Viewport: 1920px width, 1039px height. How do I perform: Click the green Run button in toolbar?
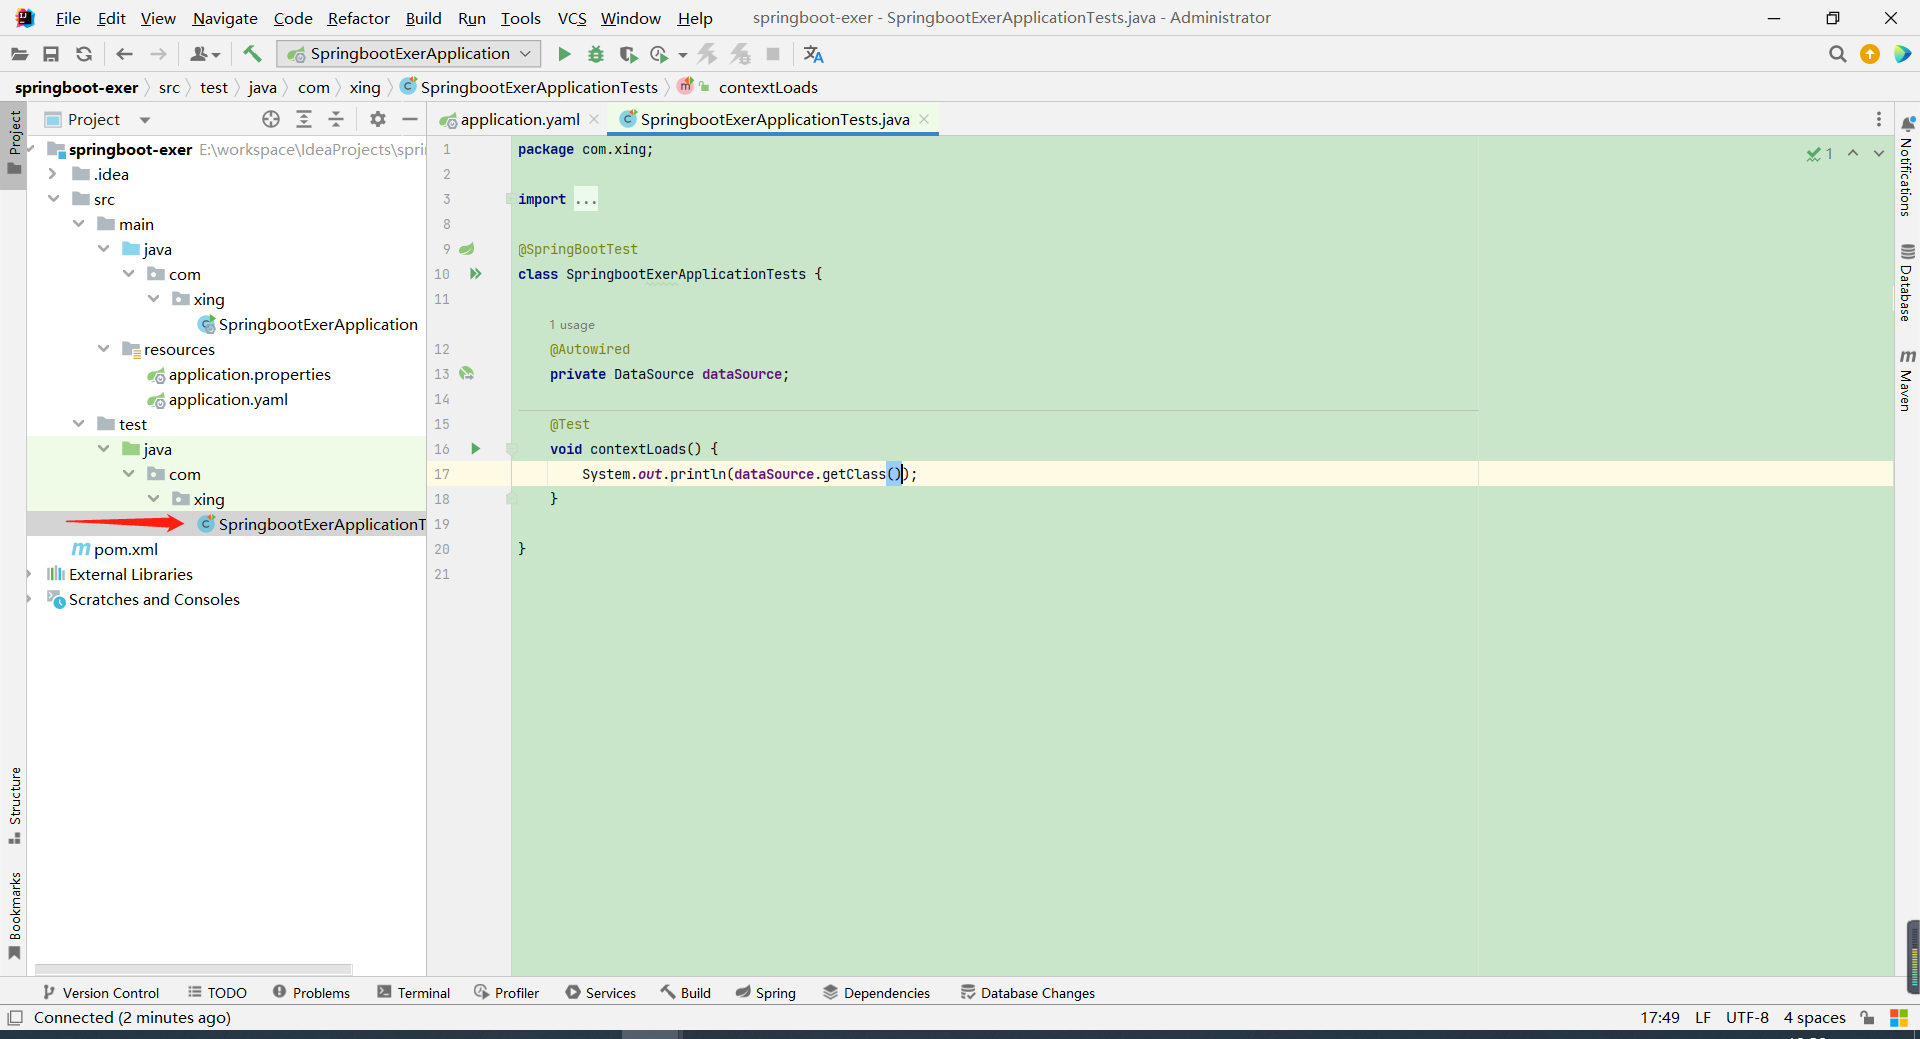pyautogui.click(x=564, y=54)
